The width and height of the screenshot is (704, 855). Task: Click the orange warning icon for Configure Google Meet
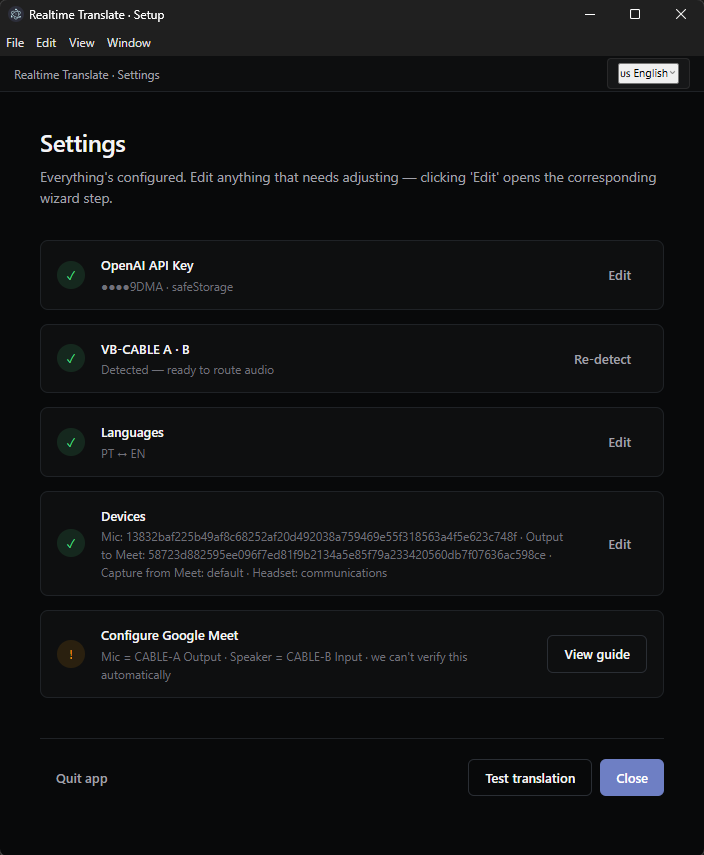[71, 654]
